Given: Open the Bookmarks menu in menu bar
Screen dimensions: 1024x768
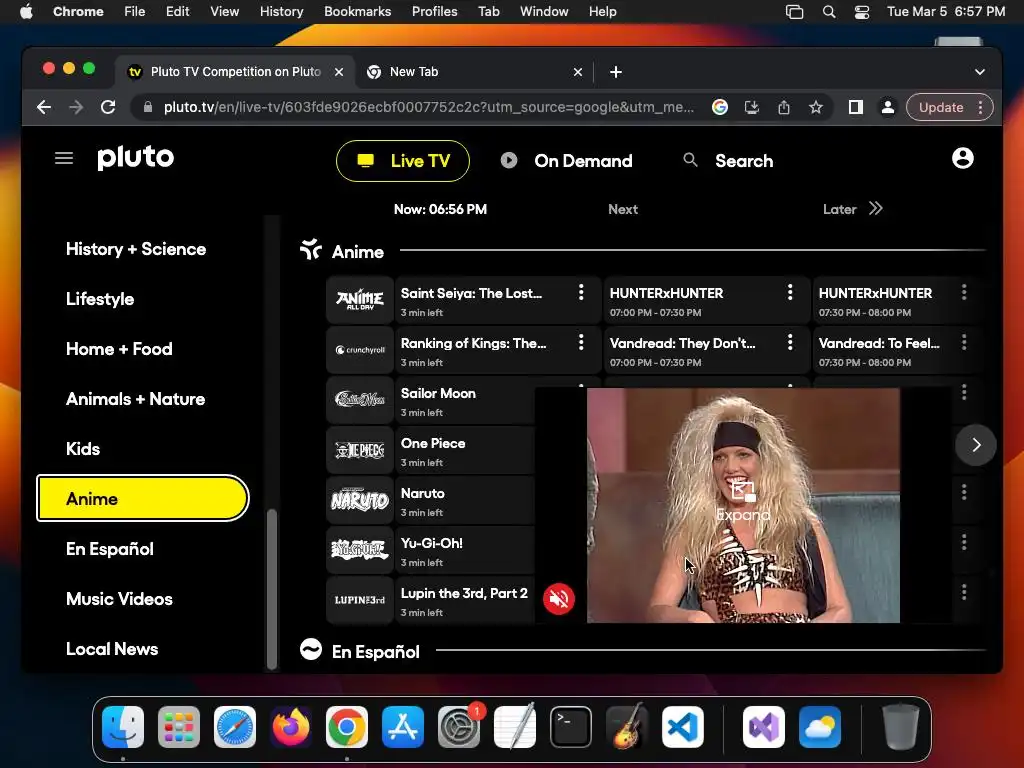Looking at the screenshot, I should 357,11.
